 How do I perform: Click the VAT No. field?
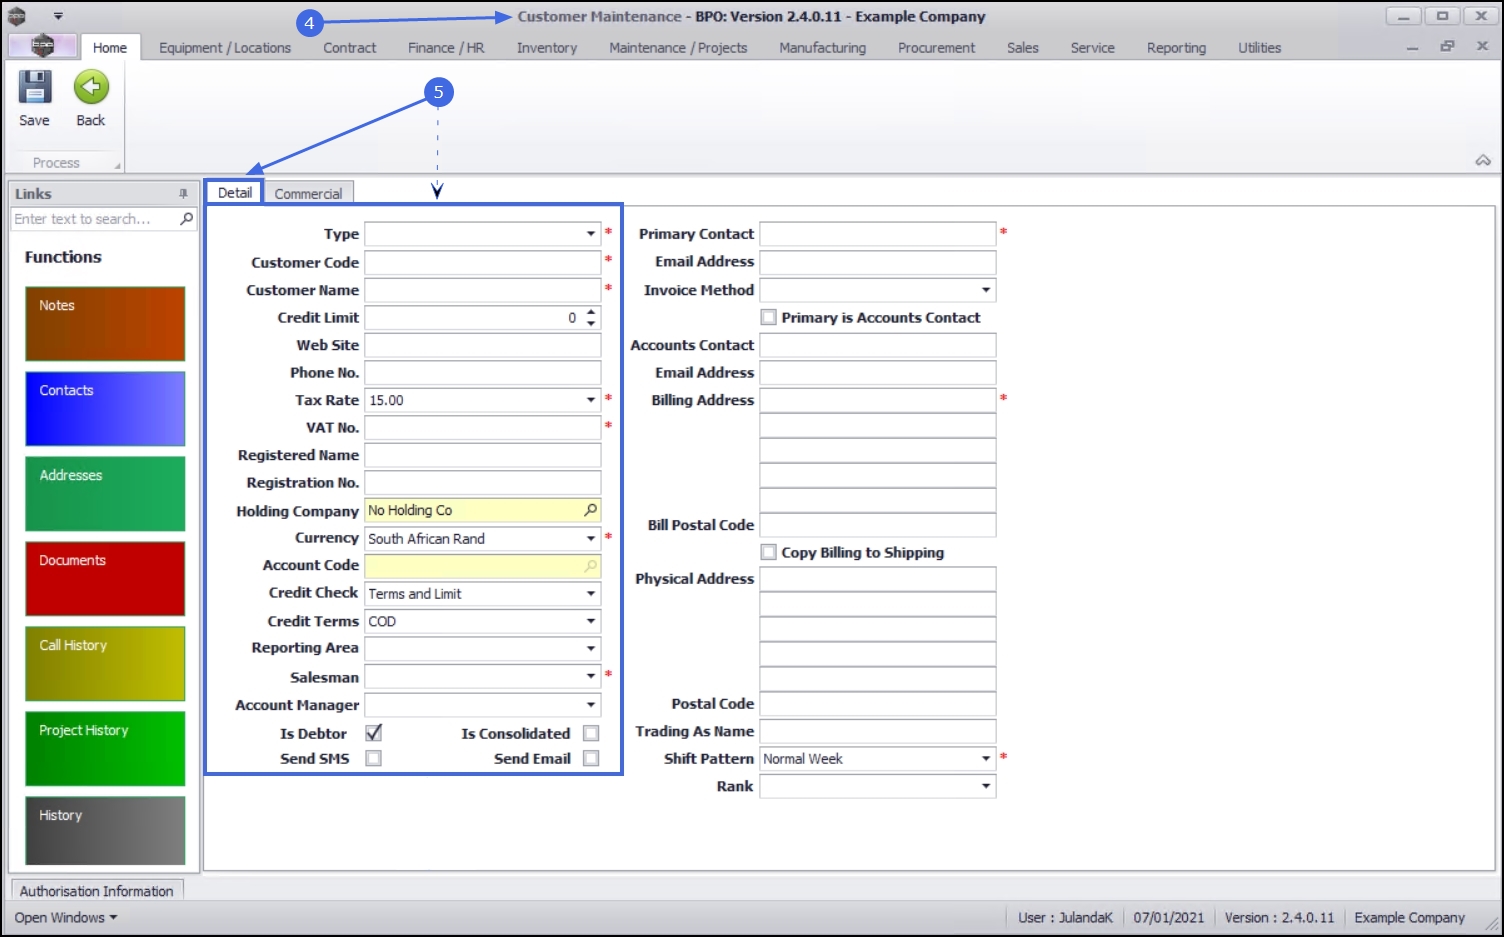[483, 428]
